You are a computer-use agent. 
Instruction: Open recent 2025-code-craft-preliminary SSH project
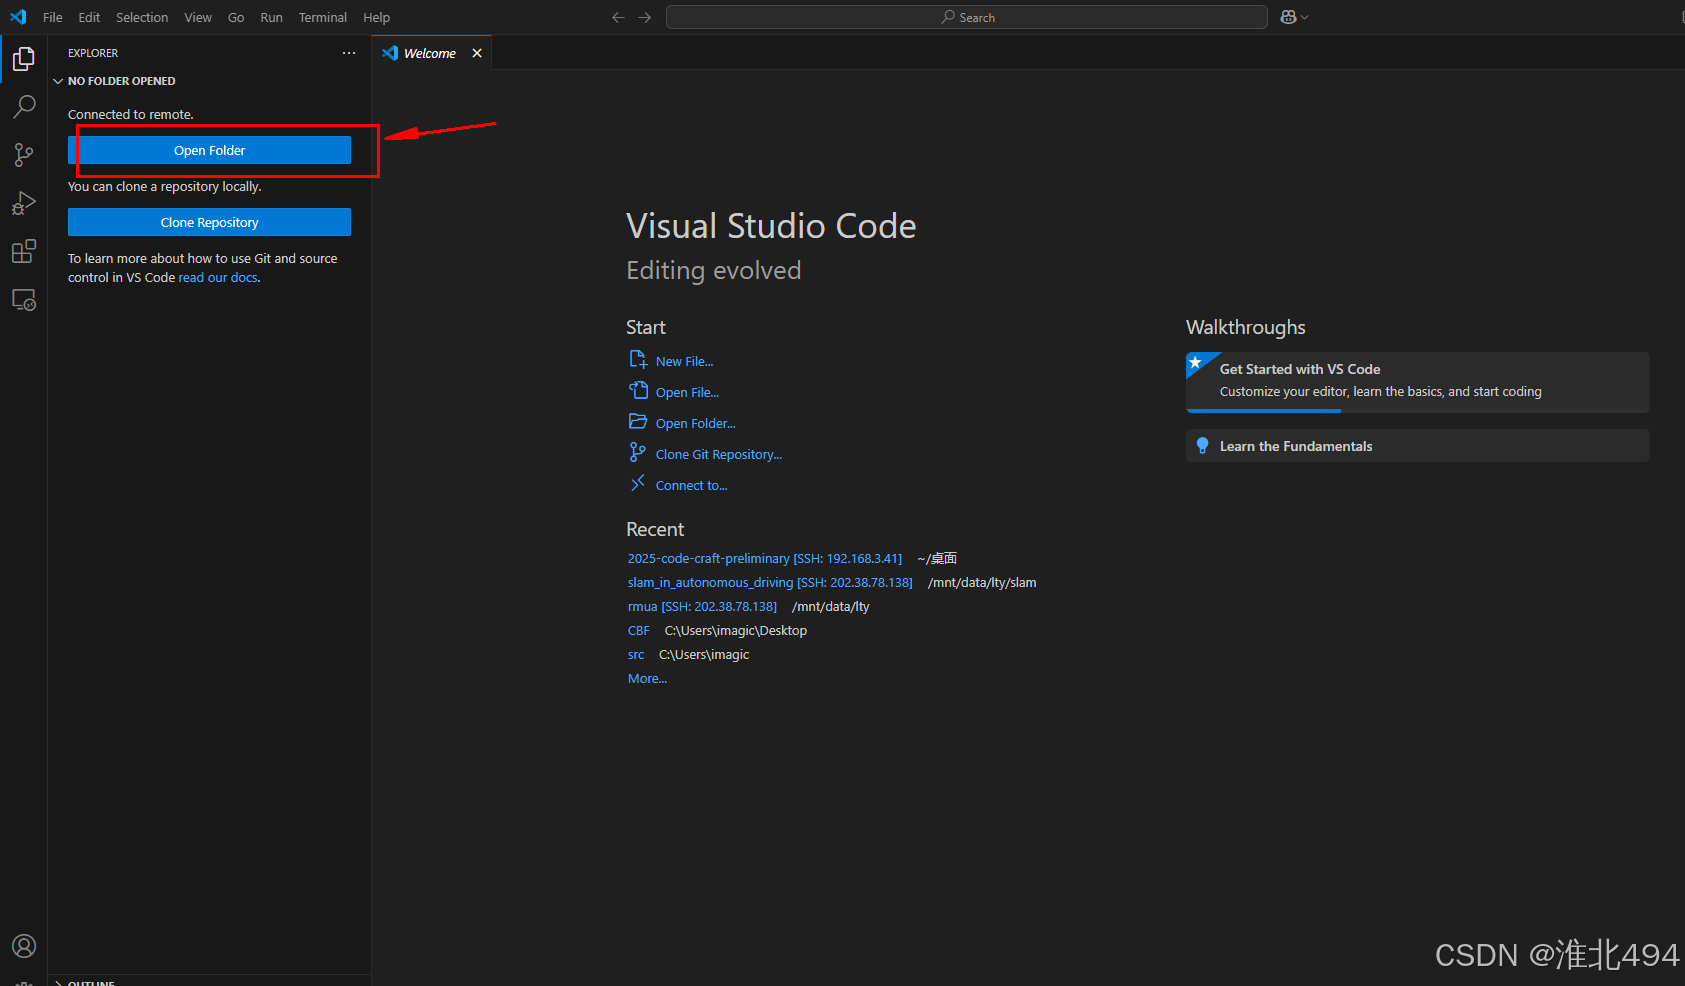coord(764,558)
